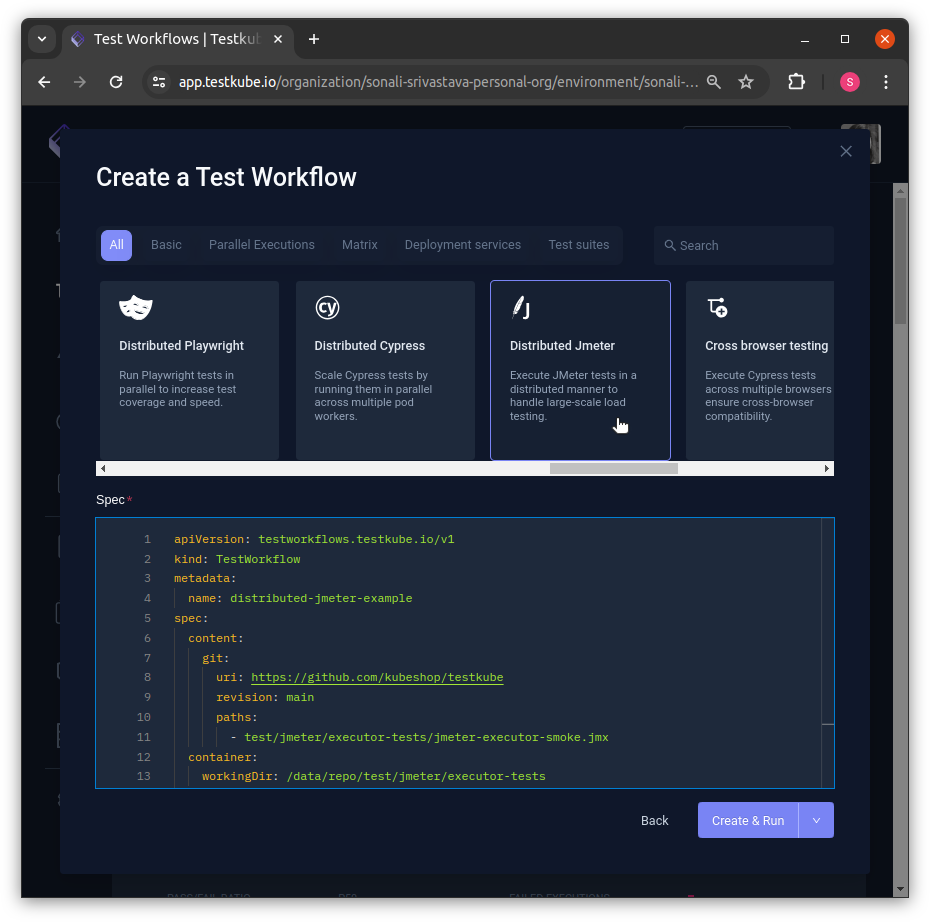Open the Test suites tab
The image size is (930, 922).
coord(578,245)
